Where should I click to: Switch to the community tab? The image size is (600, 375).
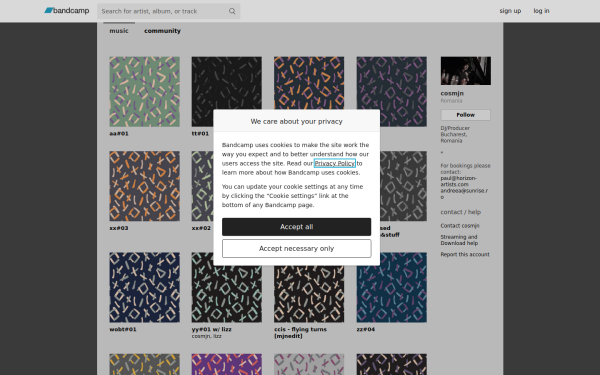(x=162, y=31)
